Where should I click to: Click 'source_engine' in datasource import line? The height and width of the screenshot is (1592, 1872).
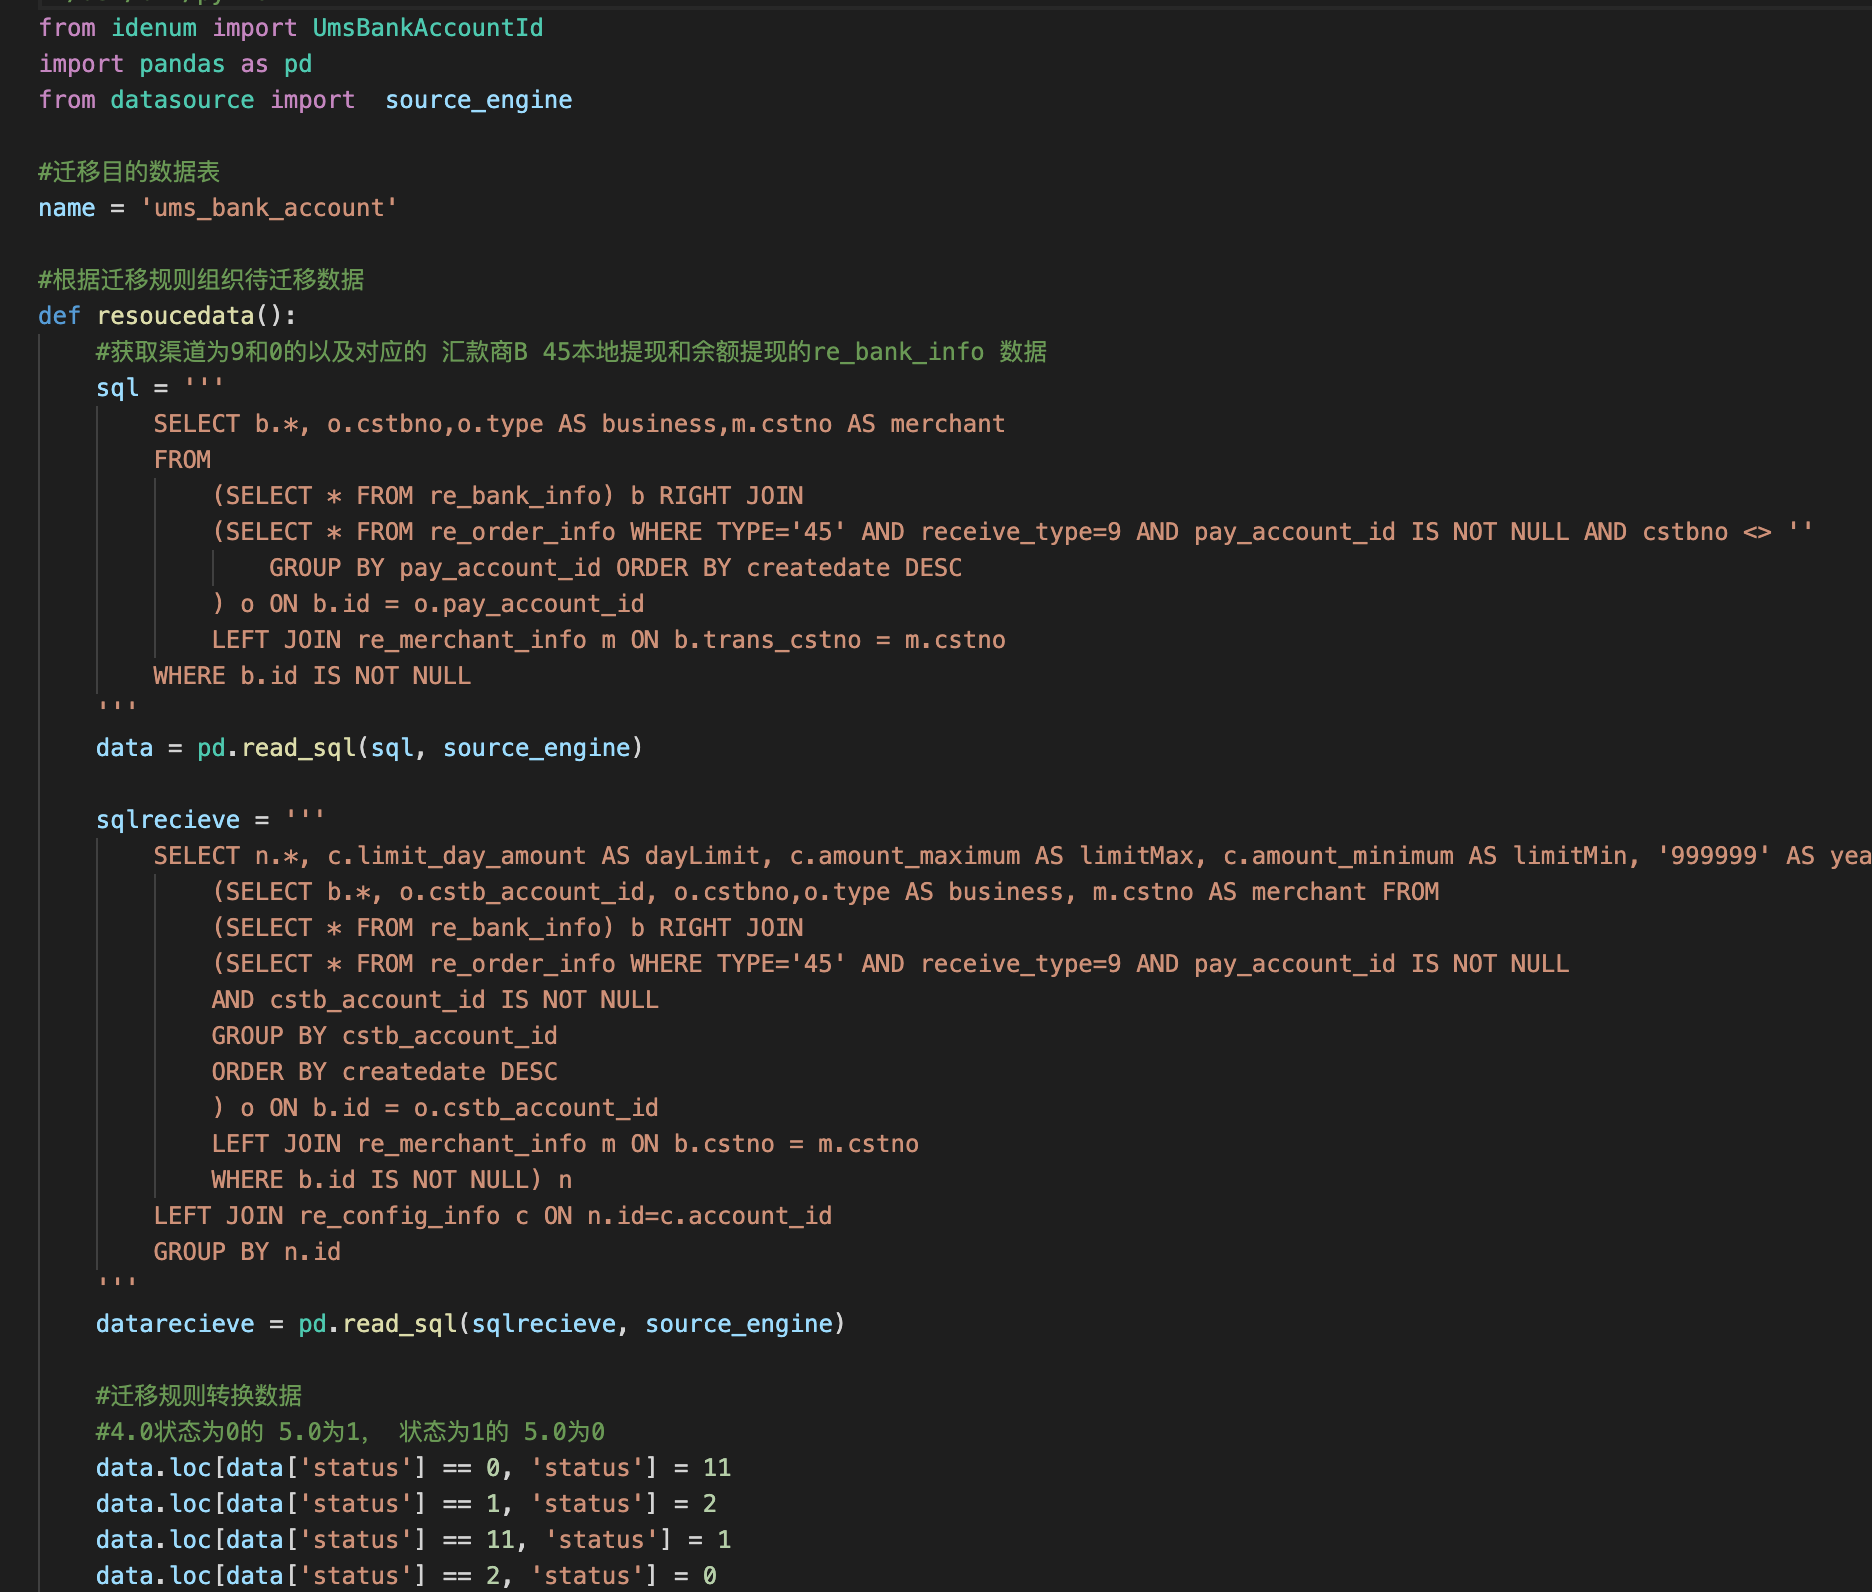pyautogui.click(x=479, y=100)
